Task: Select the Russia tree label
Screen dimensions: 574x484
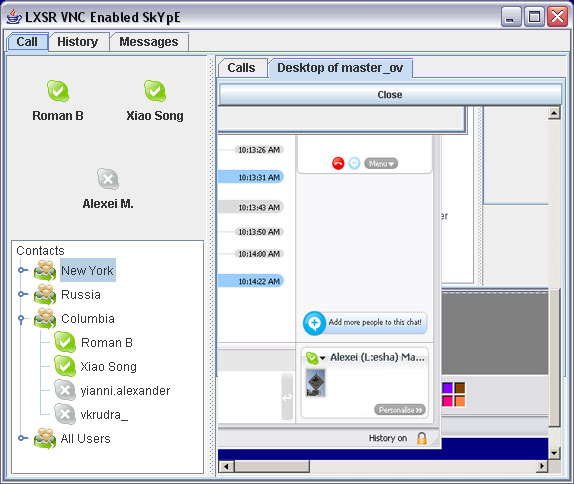Action: [81, 294]
